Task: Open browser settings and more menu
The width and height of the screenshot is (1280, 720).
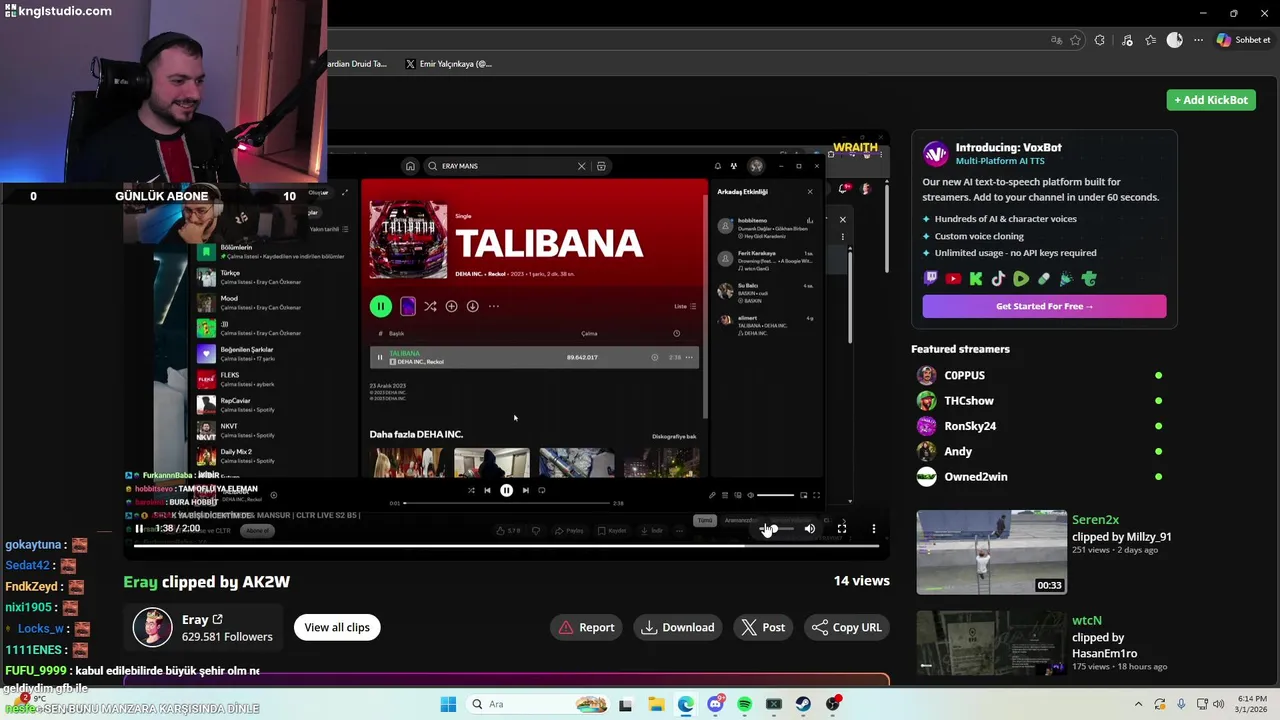Action: [1198, 40]
